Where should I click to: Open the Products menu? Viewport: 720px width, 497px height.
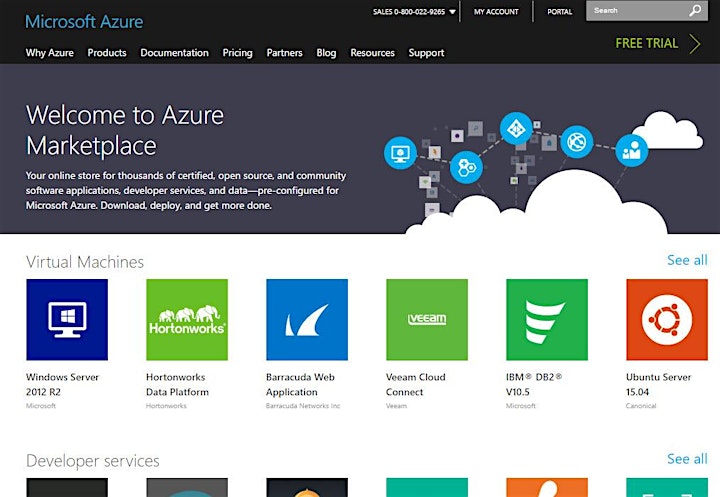[107, 53]
